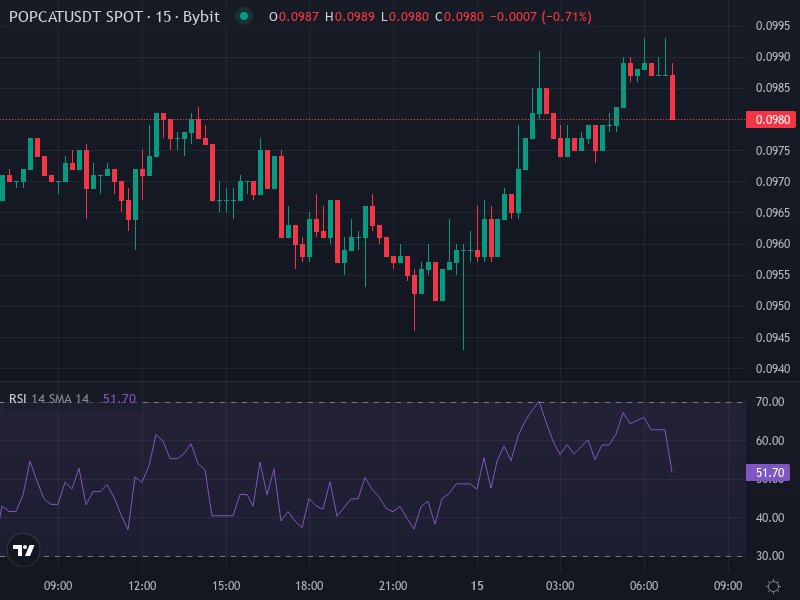Click the TradingView logo
Screen dimensions: 800x600
pos(24,551)
